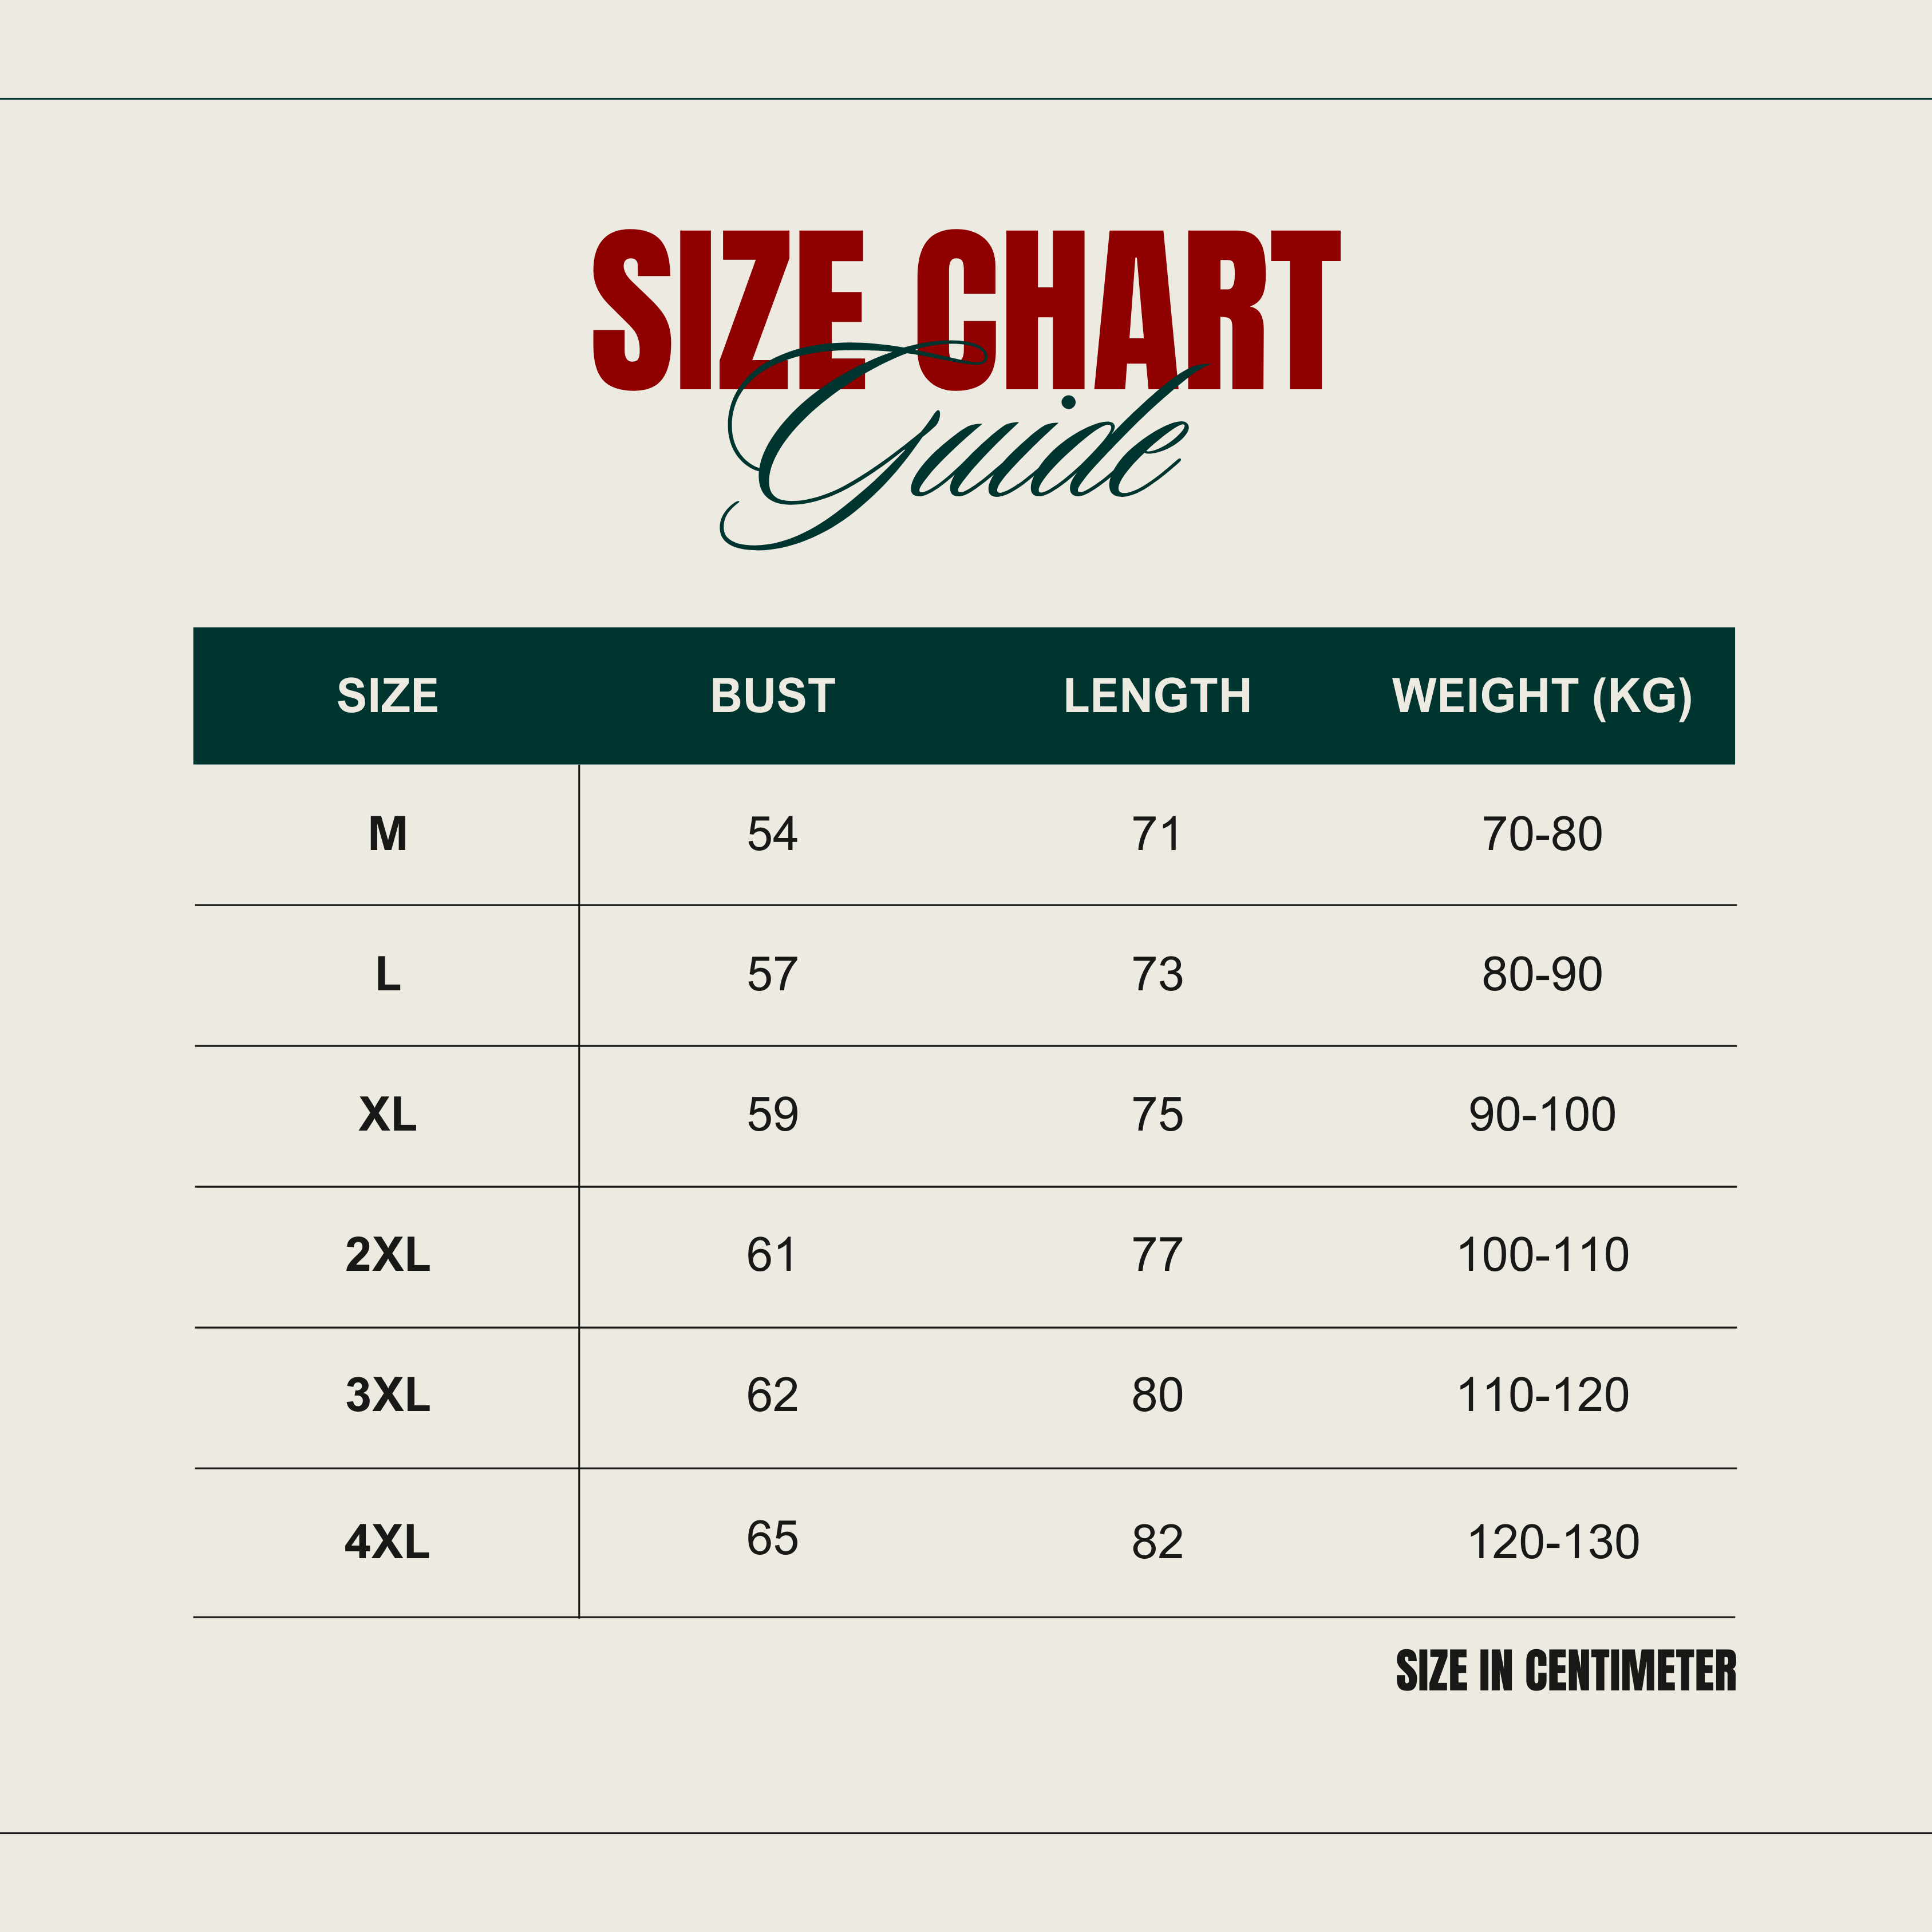Click bust value 61 for 2XL
Viewport: 1932px width, 1932px height.
point(772,1255)
